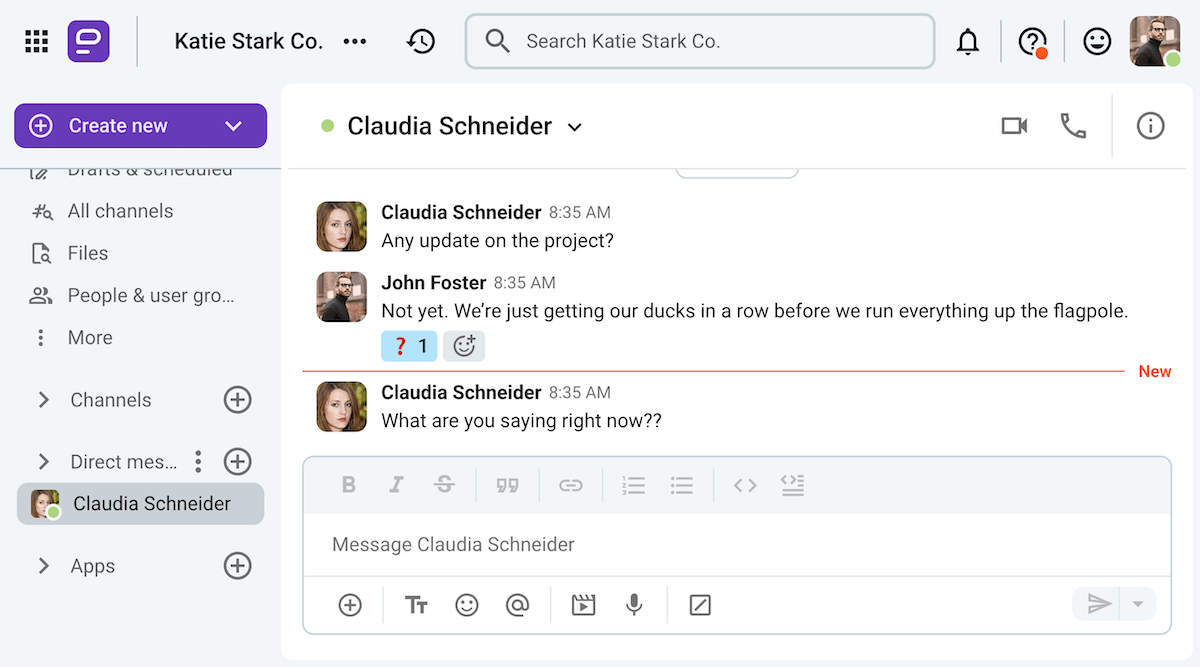The image size is (1200, 667).
Task: Open the Files section
Action: 87,253
